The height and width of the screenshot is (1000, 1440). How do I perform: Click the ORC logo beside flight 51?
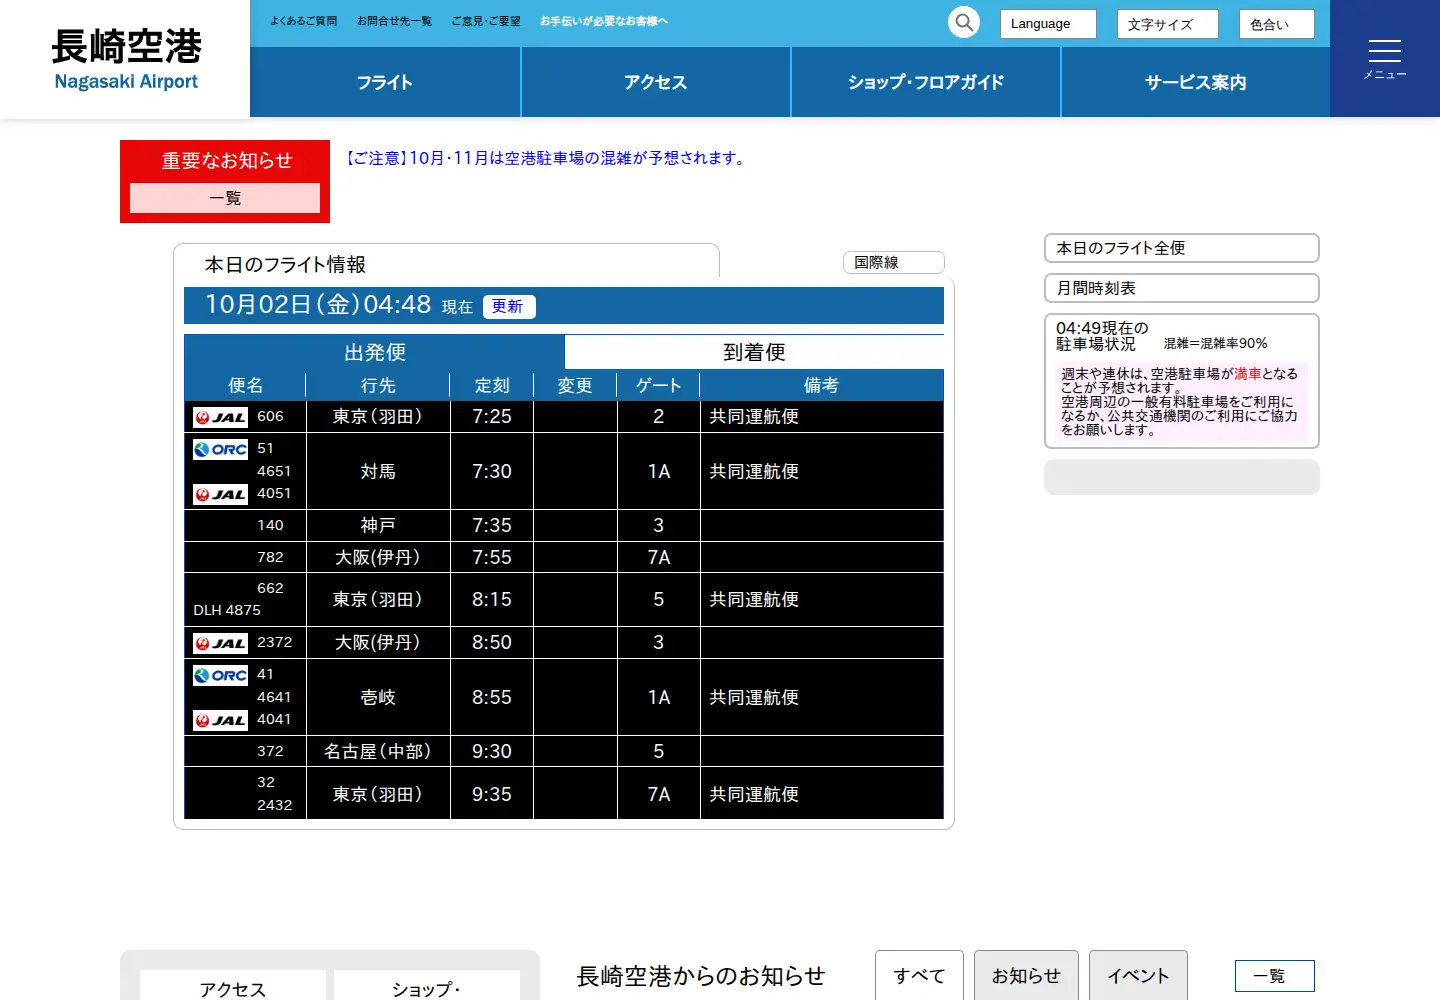click(220, 449)
